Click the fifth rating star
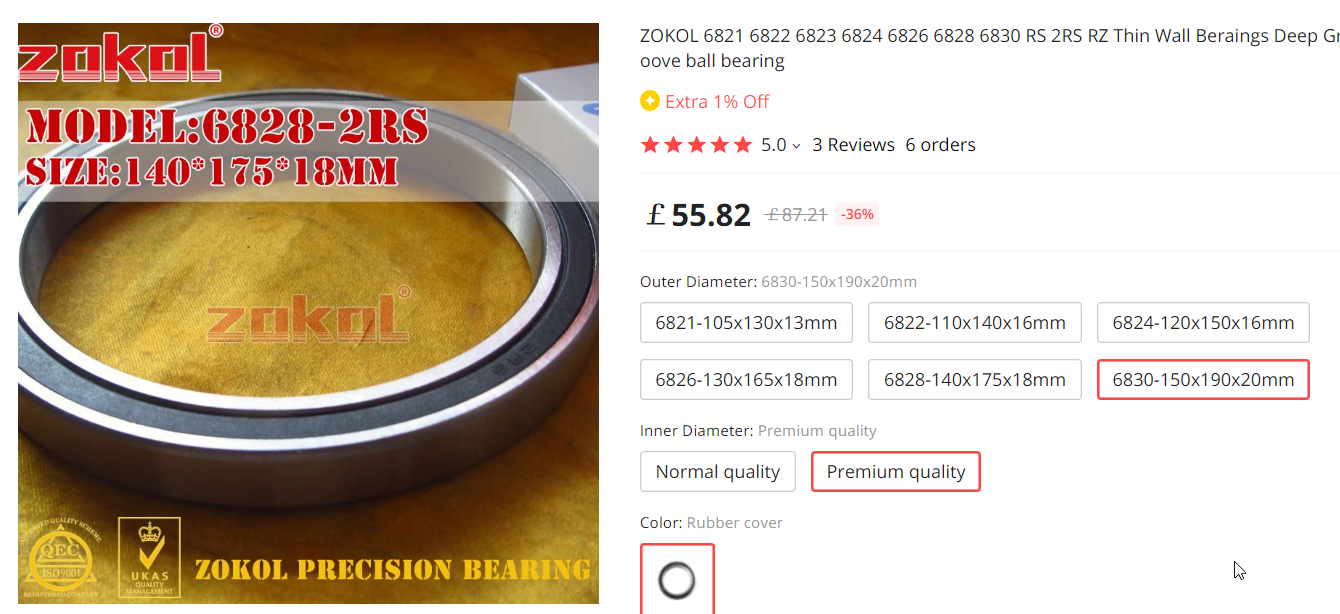The width and height of the screenshot is (1340, 614). (742, 145)
